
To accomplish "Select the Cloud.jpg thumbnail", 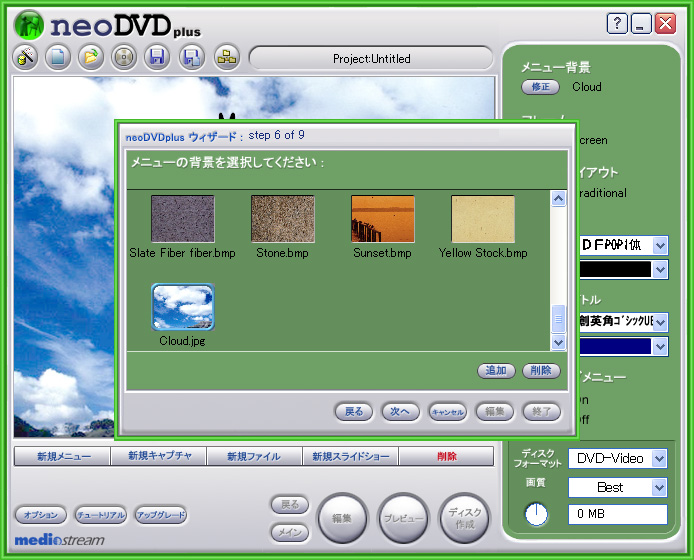I will point(183,307).
